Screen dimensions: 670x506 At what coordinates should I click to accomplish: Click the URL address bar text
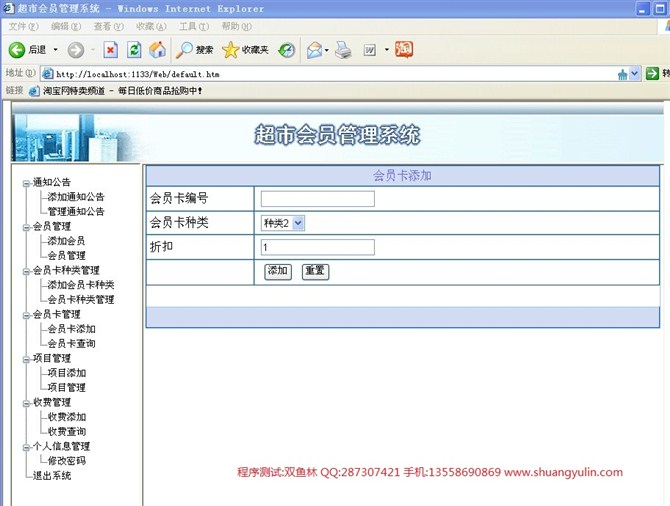click(x=138, y=74)
